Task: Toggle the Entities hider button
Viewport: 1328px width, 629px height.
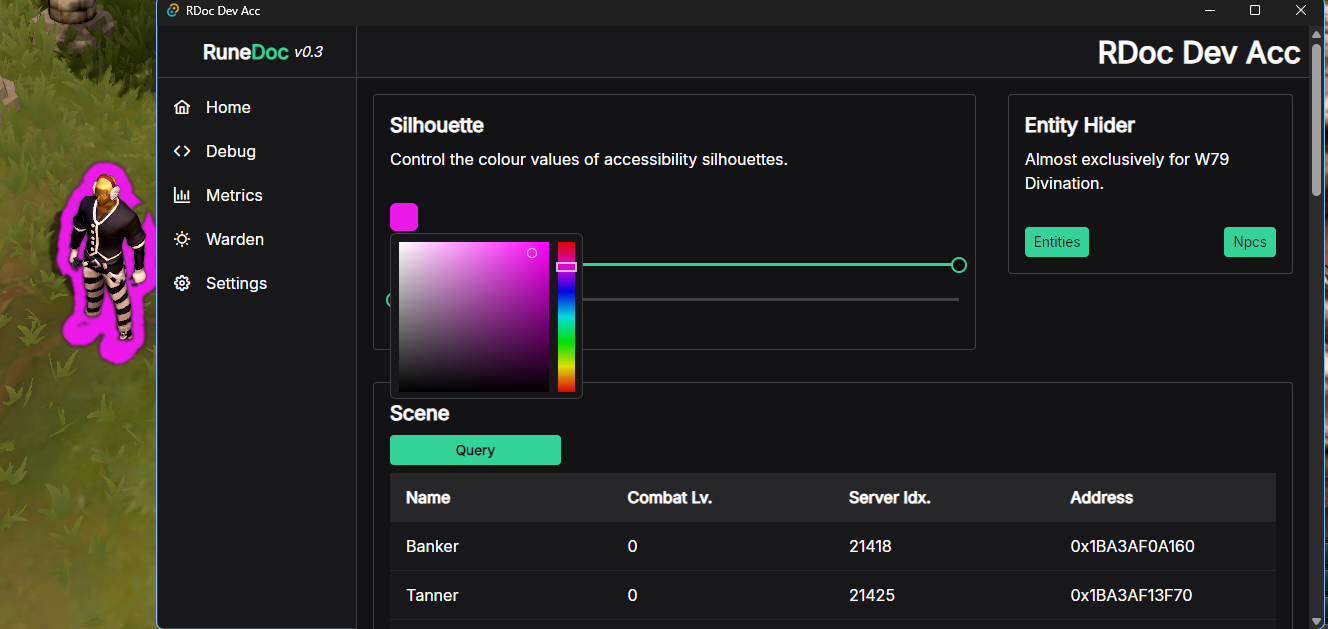Action: coord(1056,242)
